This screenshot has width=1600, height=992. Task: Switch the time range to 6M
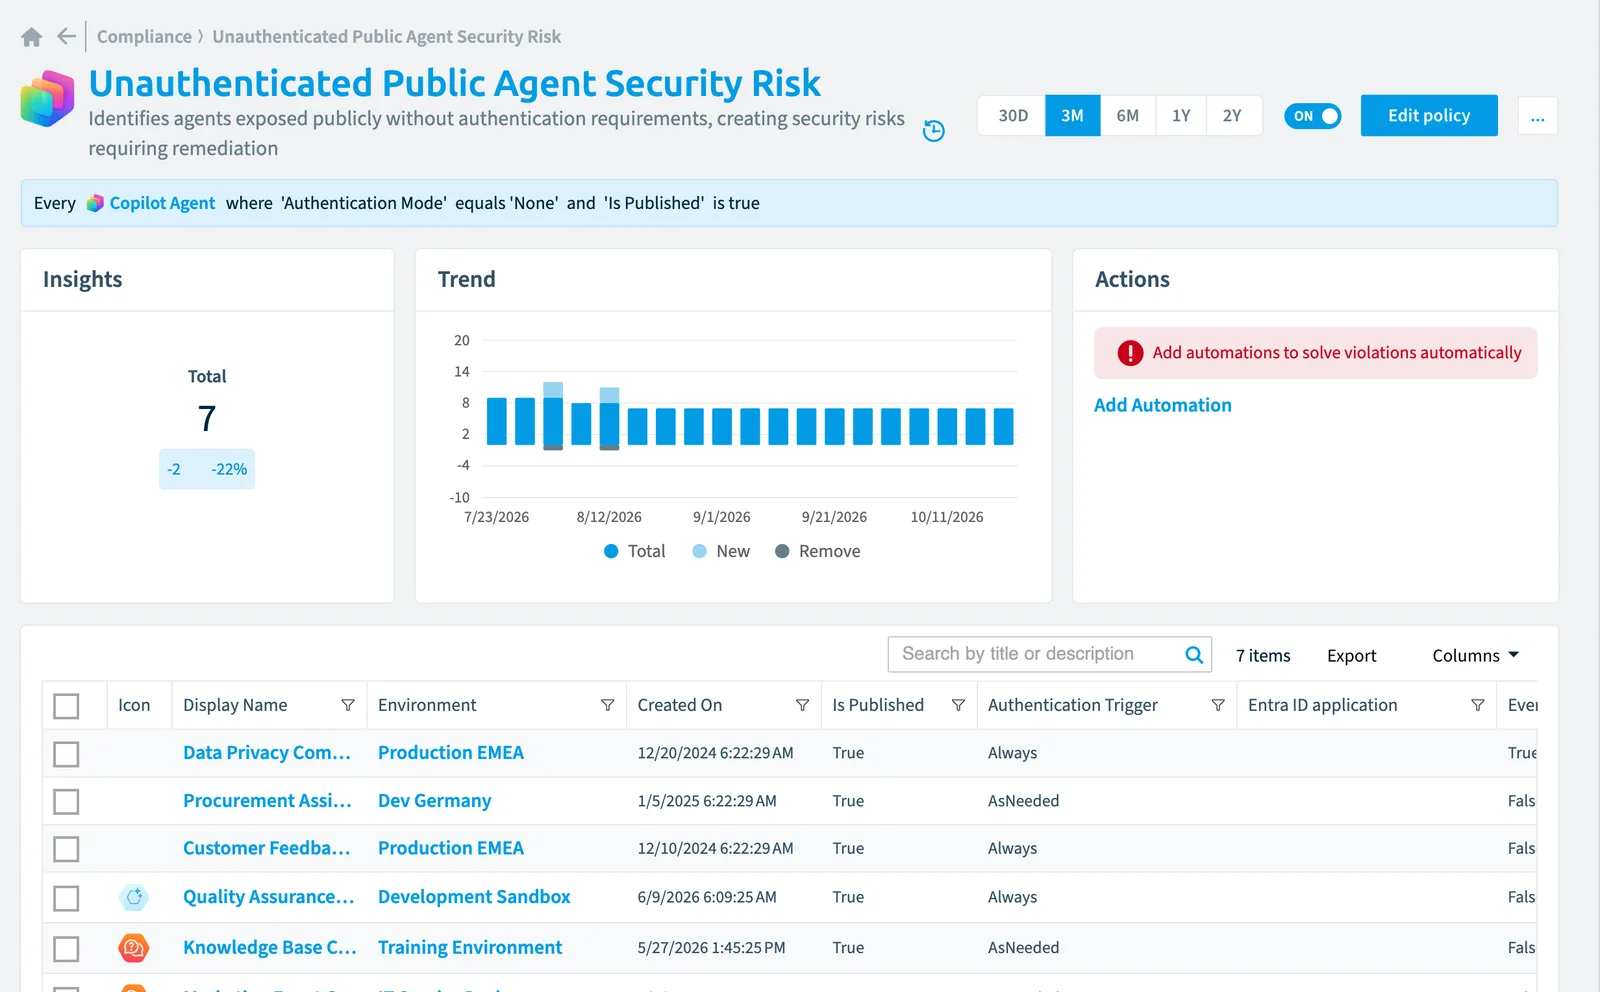[1128, 116]
